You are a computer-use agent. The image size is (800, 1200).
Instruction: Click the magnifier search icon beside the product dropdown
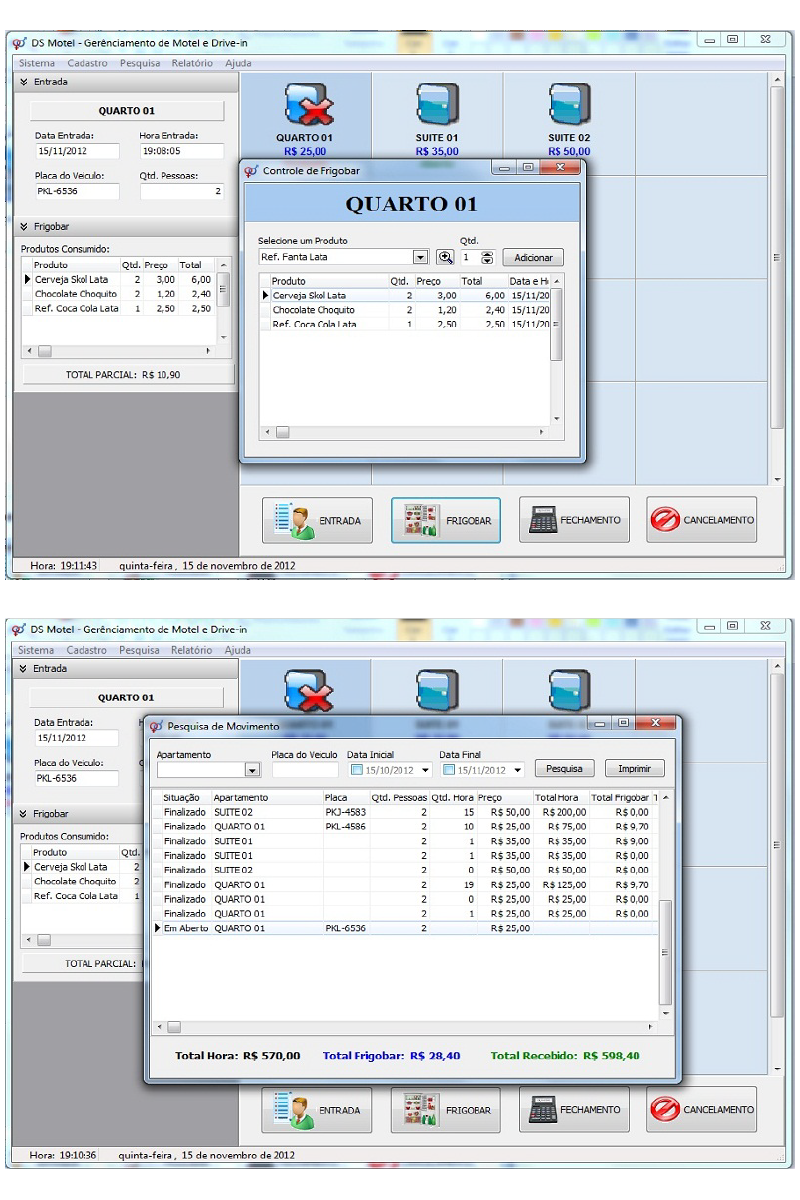(445, 257)
